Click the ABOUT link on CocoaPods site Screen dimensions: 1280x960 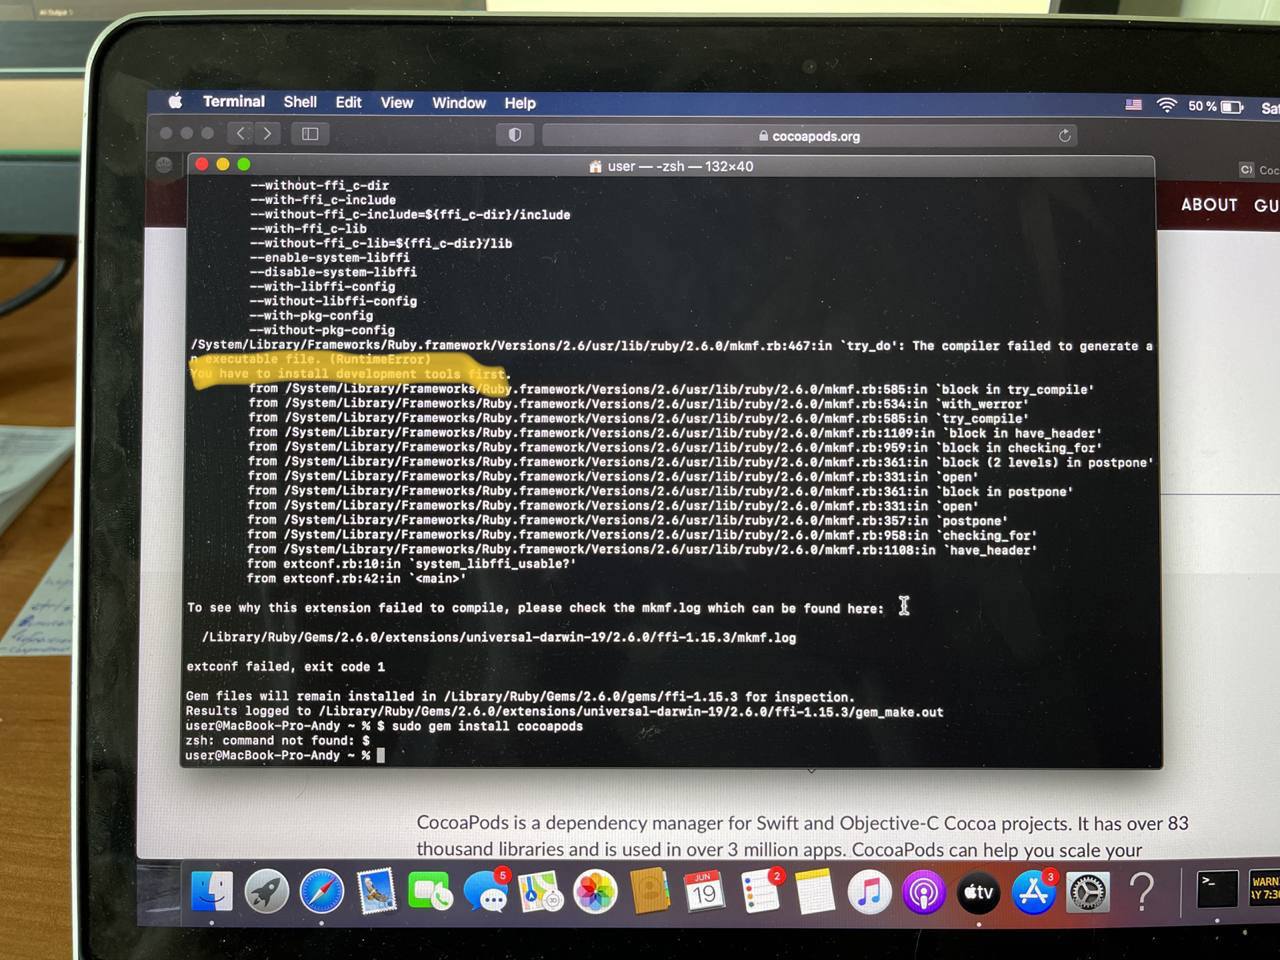click(1209, 205)
